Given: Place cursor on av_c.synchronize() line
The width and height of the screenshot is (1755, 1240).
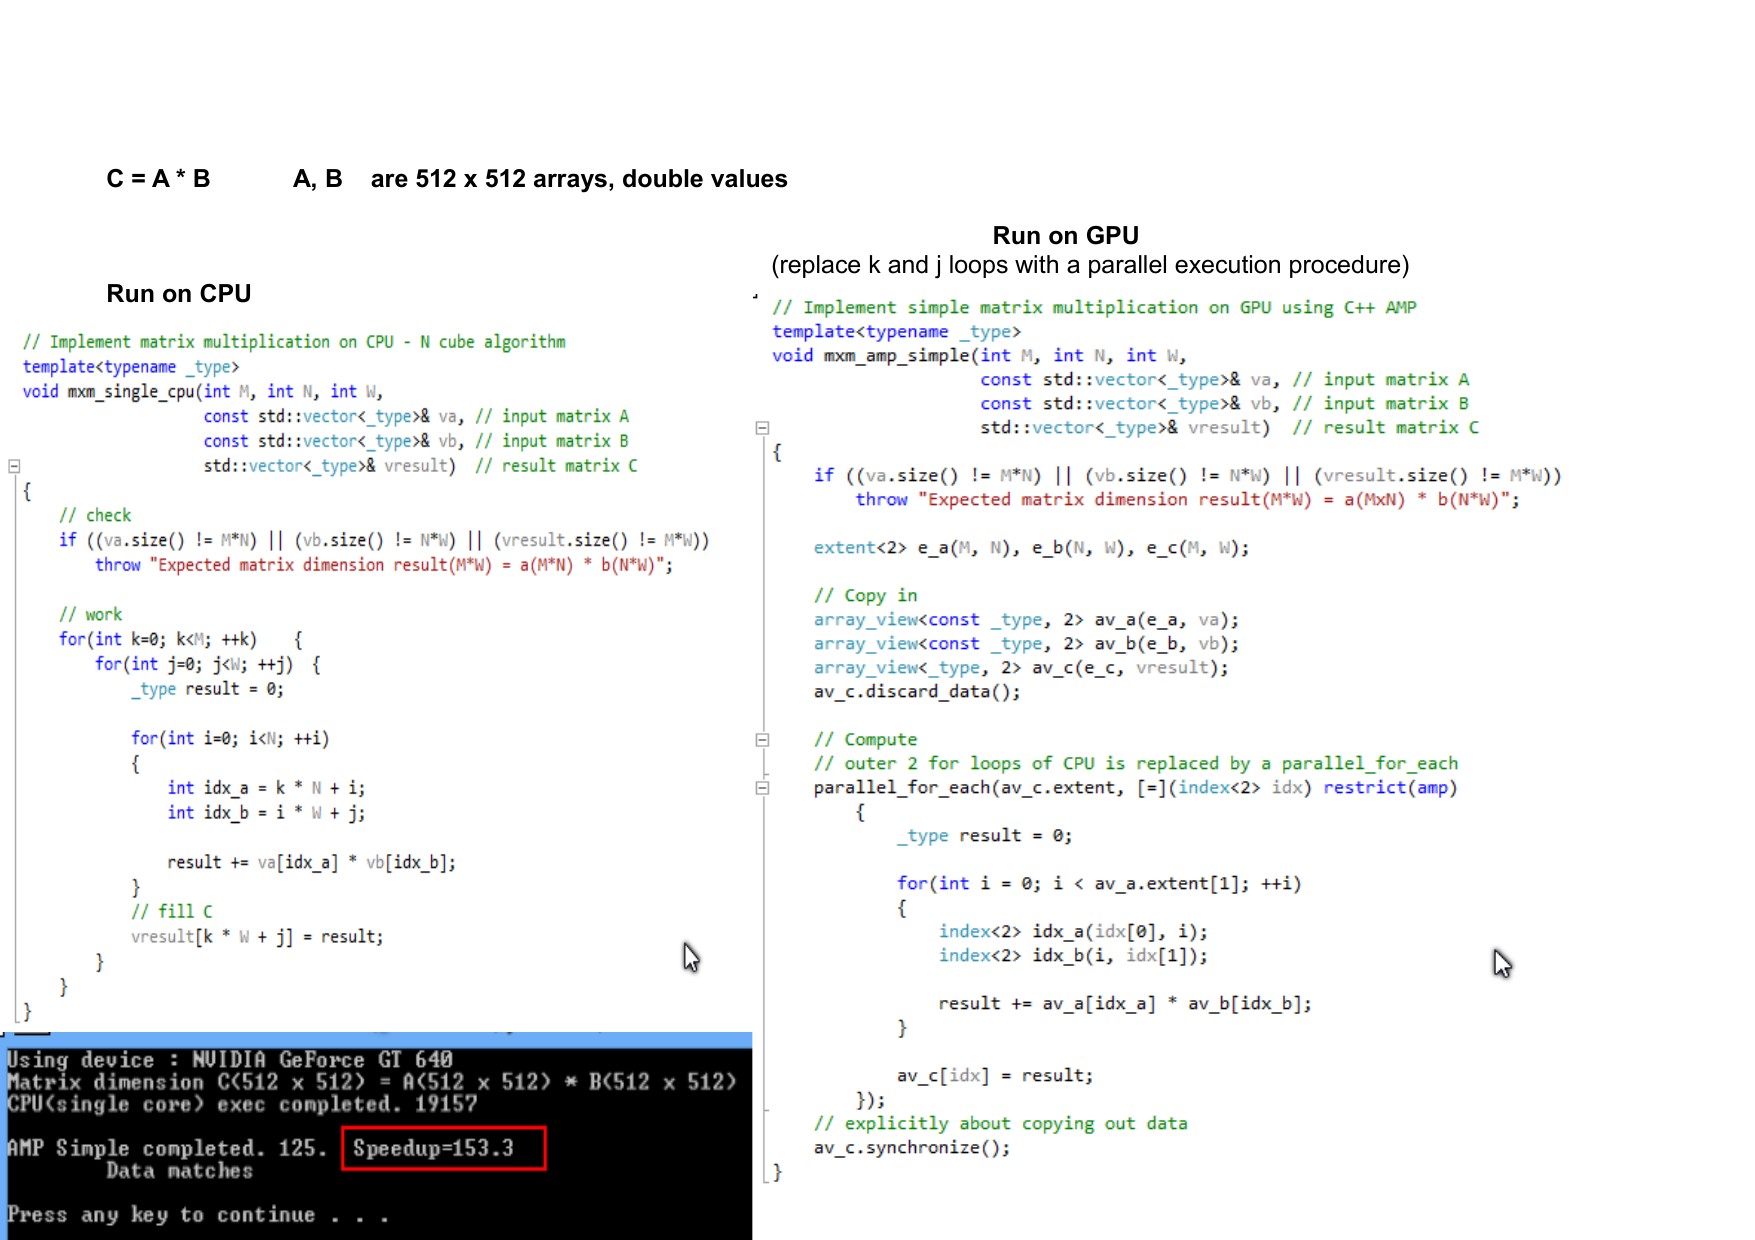Looking at the screenshot, I should coord(911,1148).
